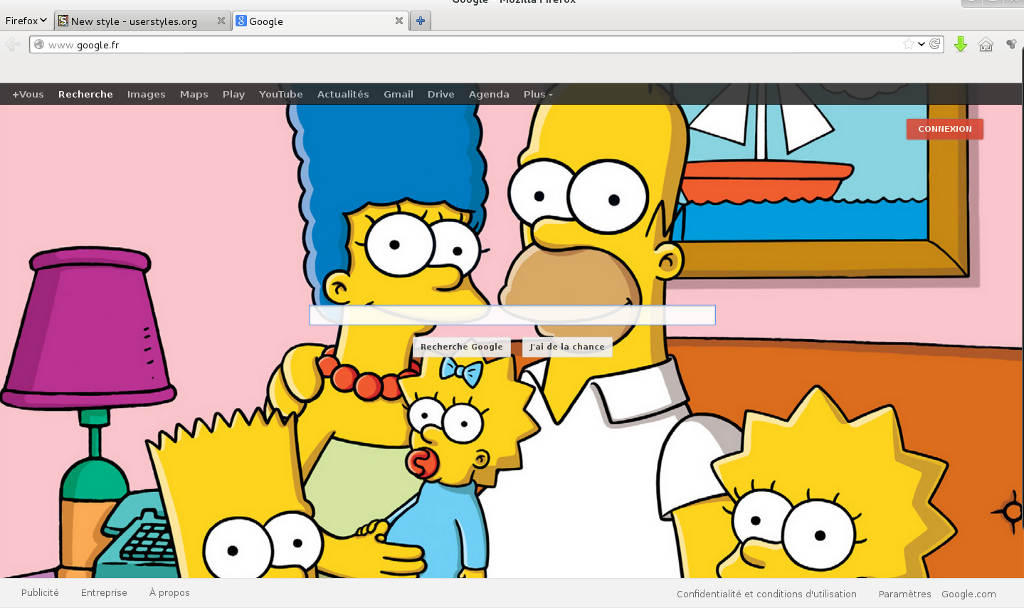Click the back navigation arrow
The width and height of the screenshot is (1024, 608).
click(x=12, y=44)
